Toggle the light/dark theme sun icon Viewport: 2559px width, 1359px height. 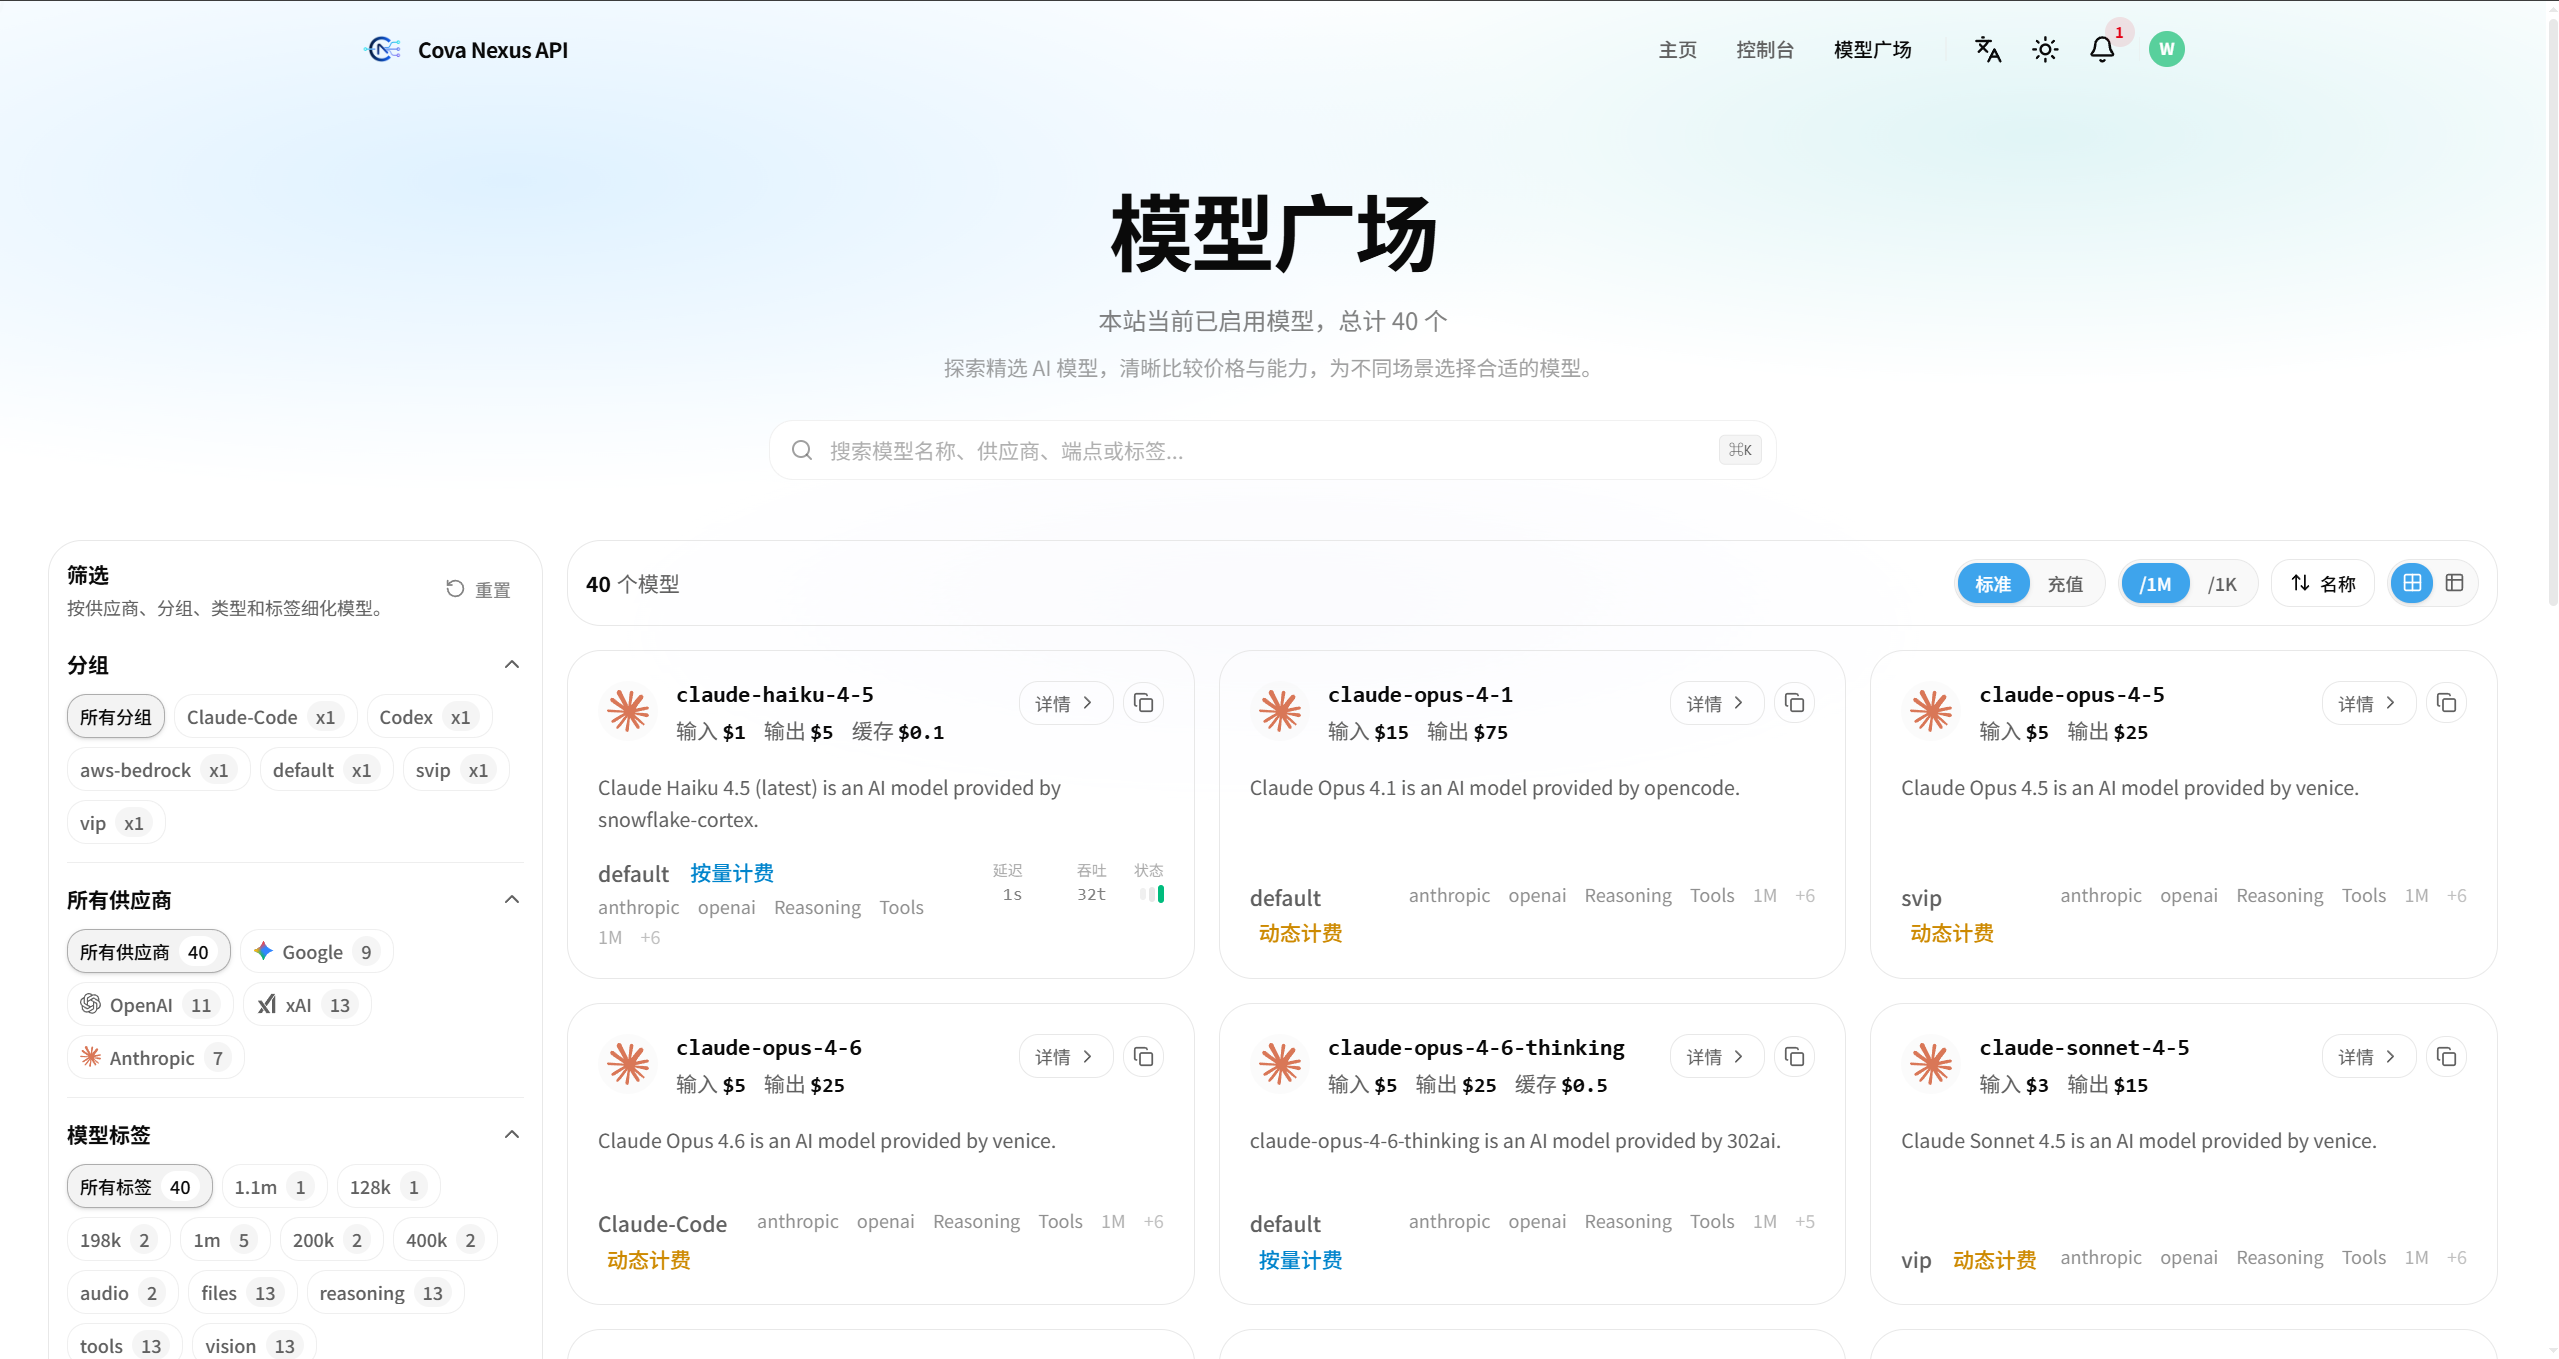[x=2045, y=49]
